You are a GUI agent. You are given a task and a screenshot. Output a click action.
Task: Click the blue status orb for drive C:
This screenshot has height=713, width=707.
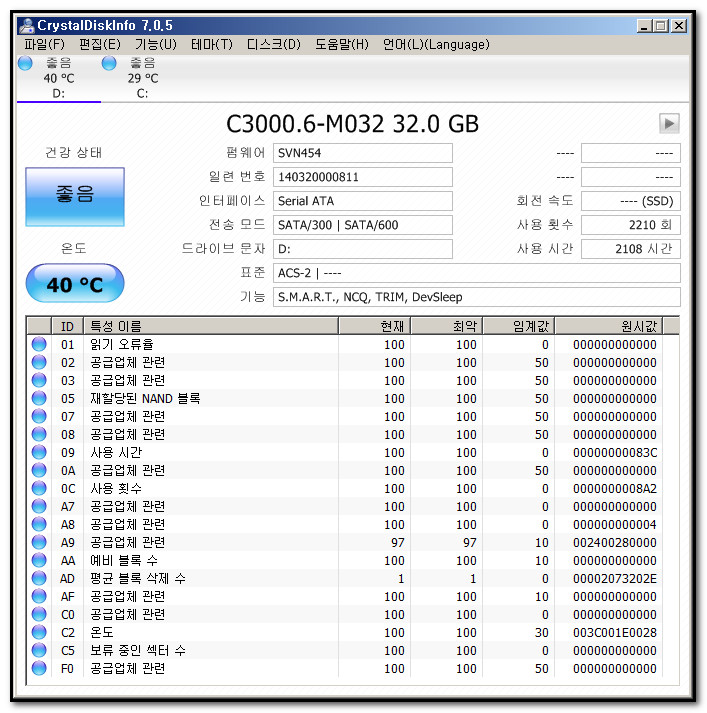tap(109, 63)
